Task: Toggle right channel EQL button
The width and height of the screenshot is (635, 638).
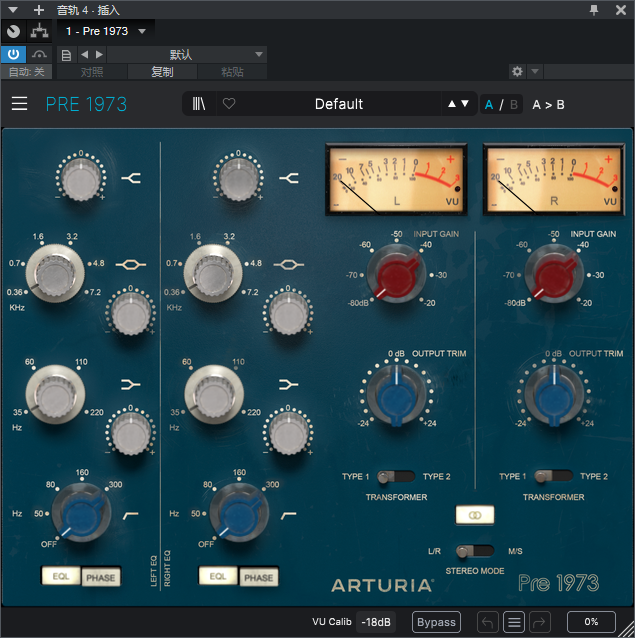Action: [x=218, y=576]
